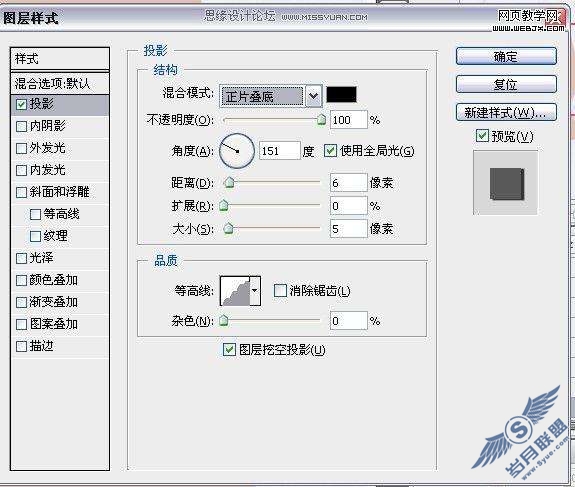Screen dimensions: 575x487
Task: Enable the 图案叠加 pattern overlay checkbox
Action: pos(21,324)
